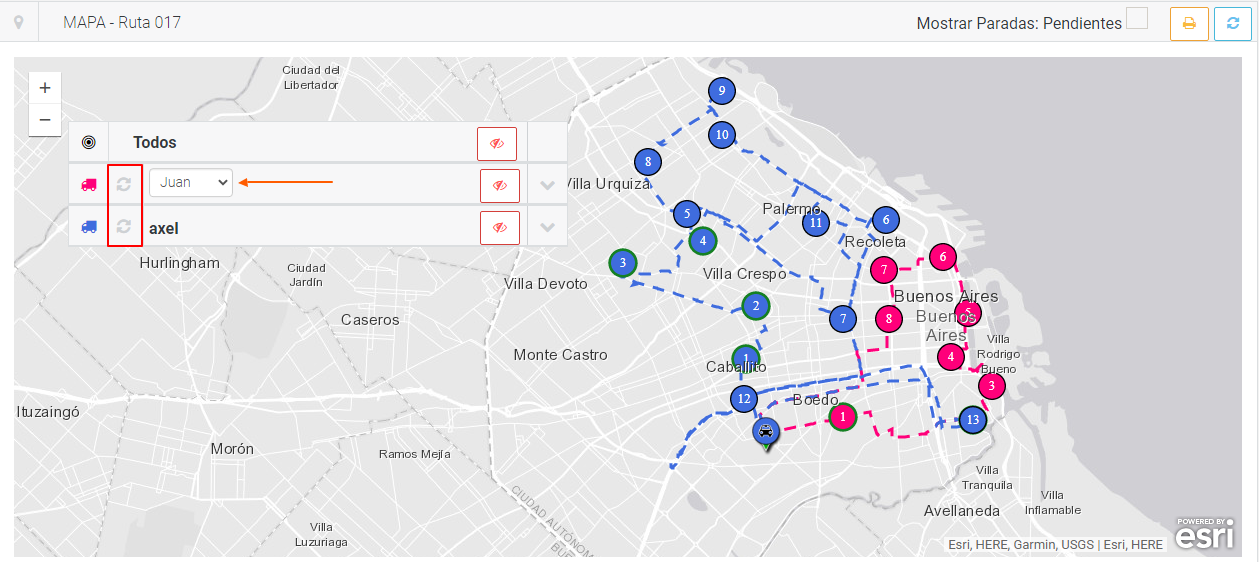This screenshot has width=1259, height=562.
Task: Open the Juan driver dropdown
Action: tap(191, 183)
